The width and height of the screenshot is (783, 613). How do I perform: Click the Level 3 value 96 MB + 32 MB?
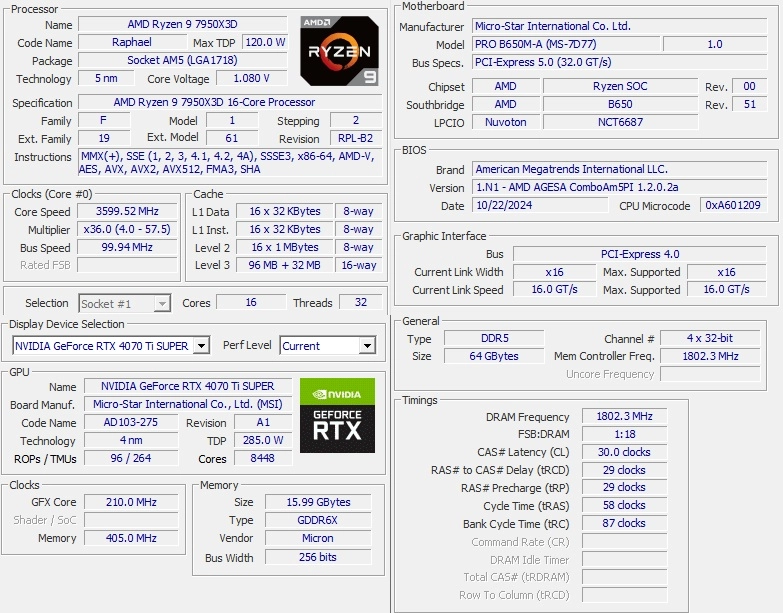point(285,265)
